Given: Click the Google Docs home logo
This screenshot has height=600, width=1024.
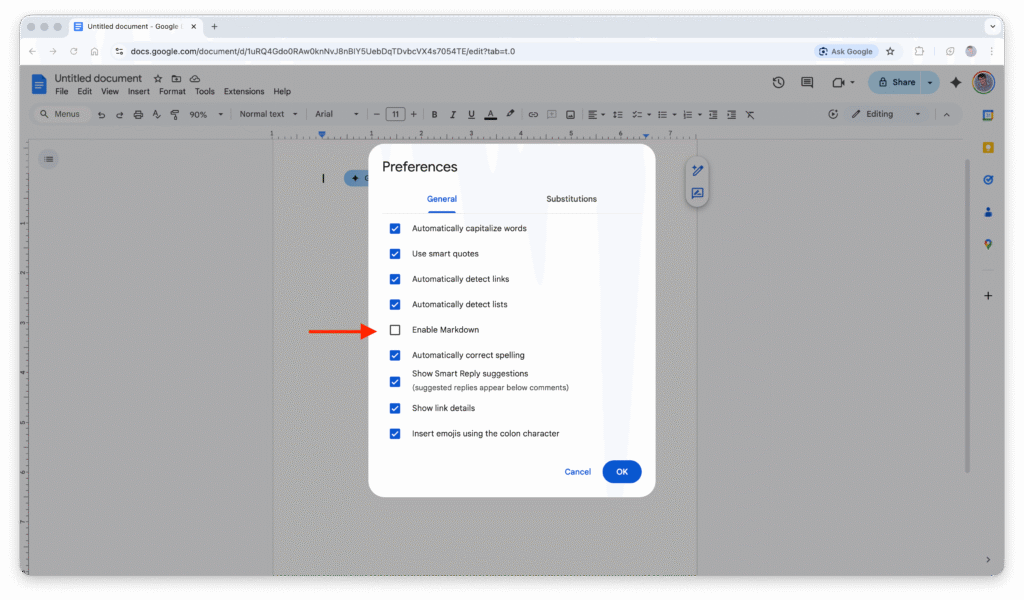Looking at the screenshot, I should click(x=39, y=84).
